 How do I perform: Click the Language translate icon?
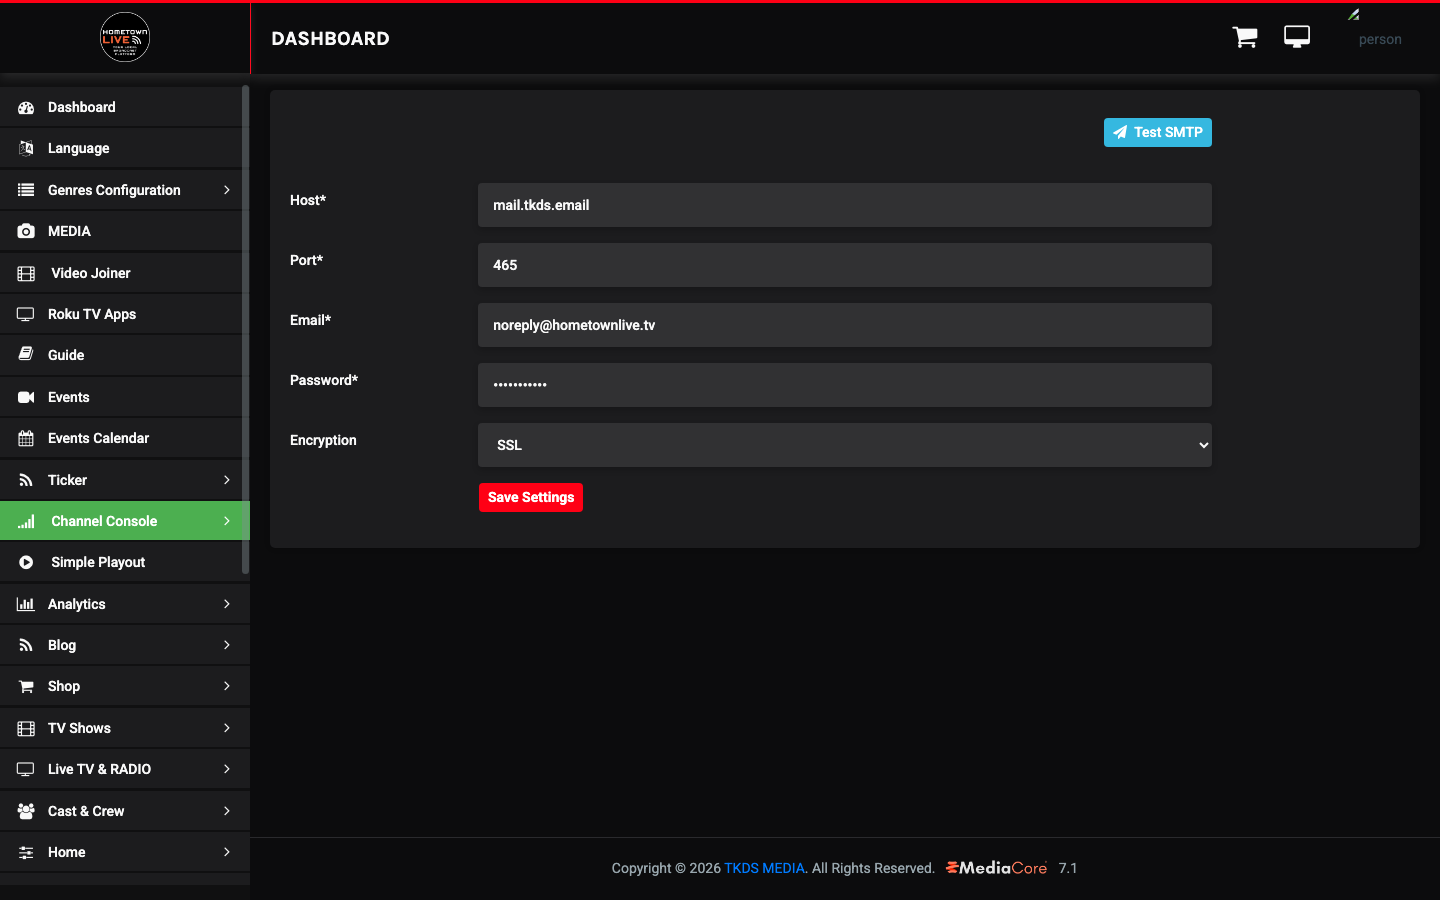pos(26,148)
